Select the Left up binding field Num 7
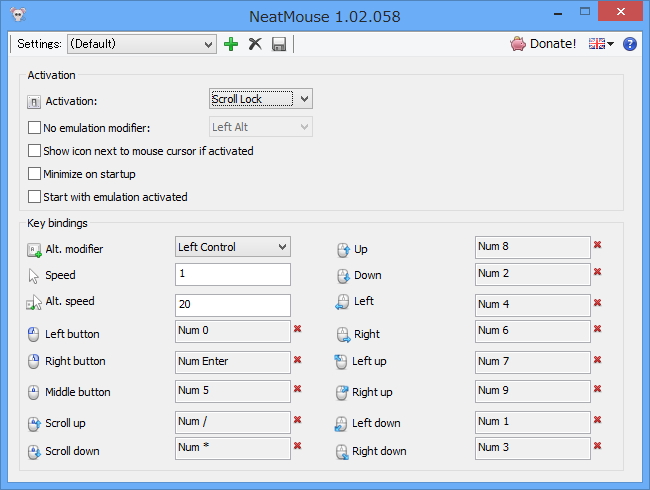The image size is (650, 490). (533, 362)
